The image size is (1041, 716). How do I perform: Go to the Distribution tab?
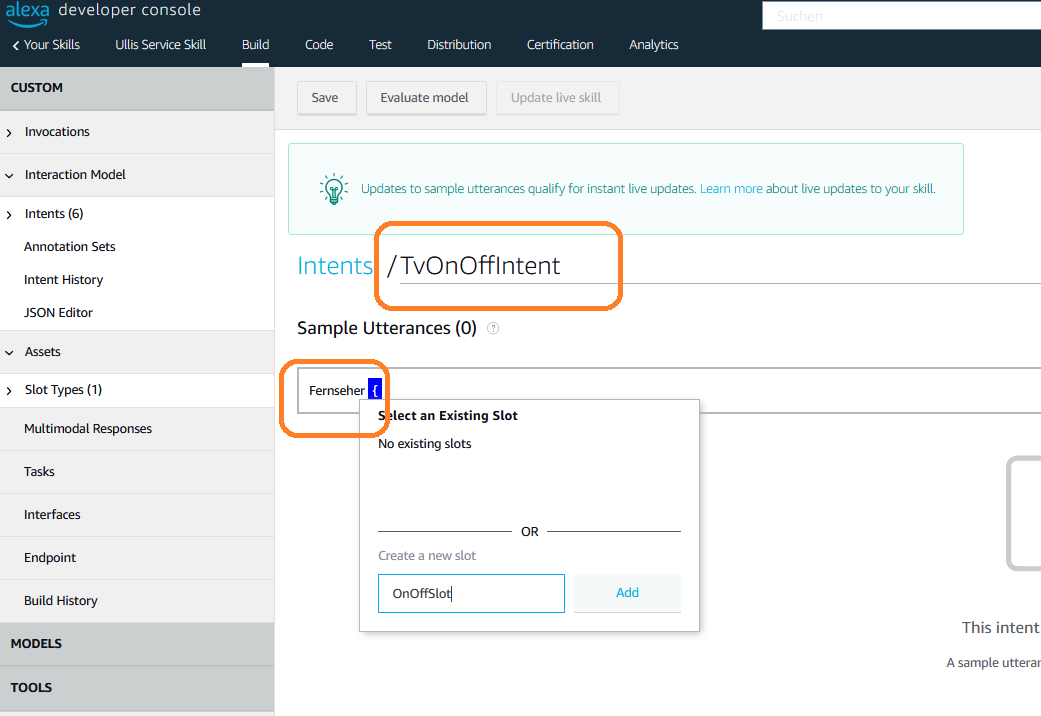click(459, 45)
